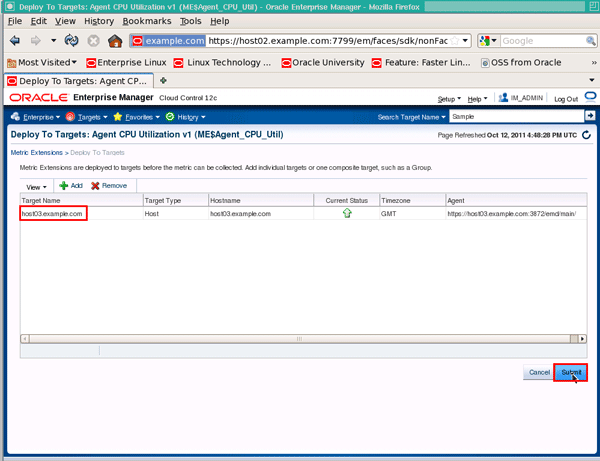Go back with the browser Back arrow
600x461 pixels.
coord(15,41)
